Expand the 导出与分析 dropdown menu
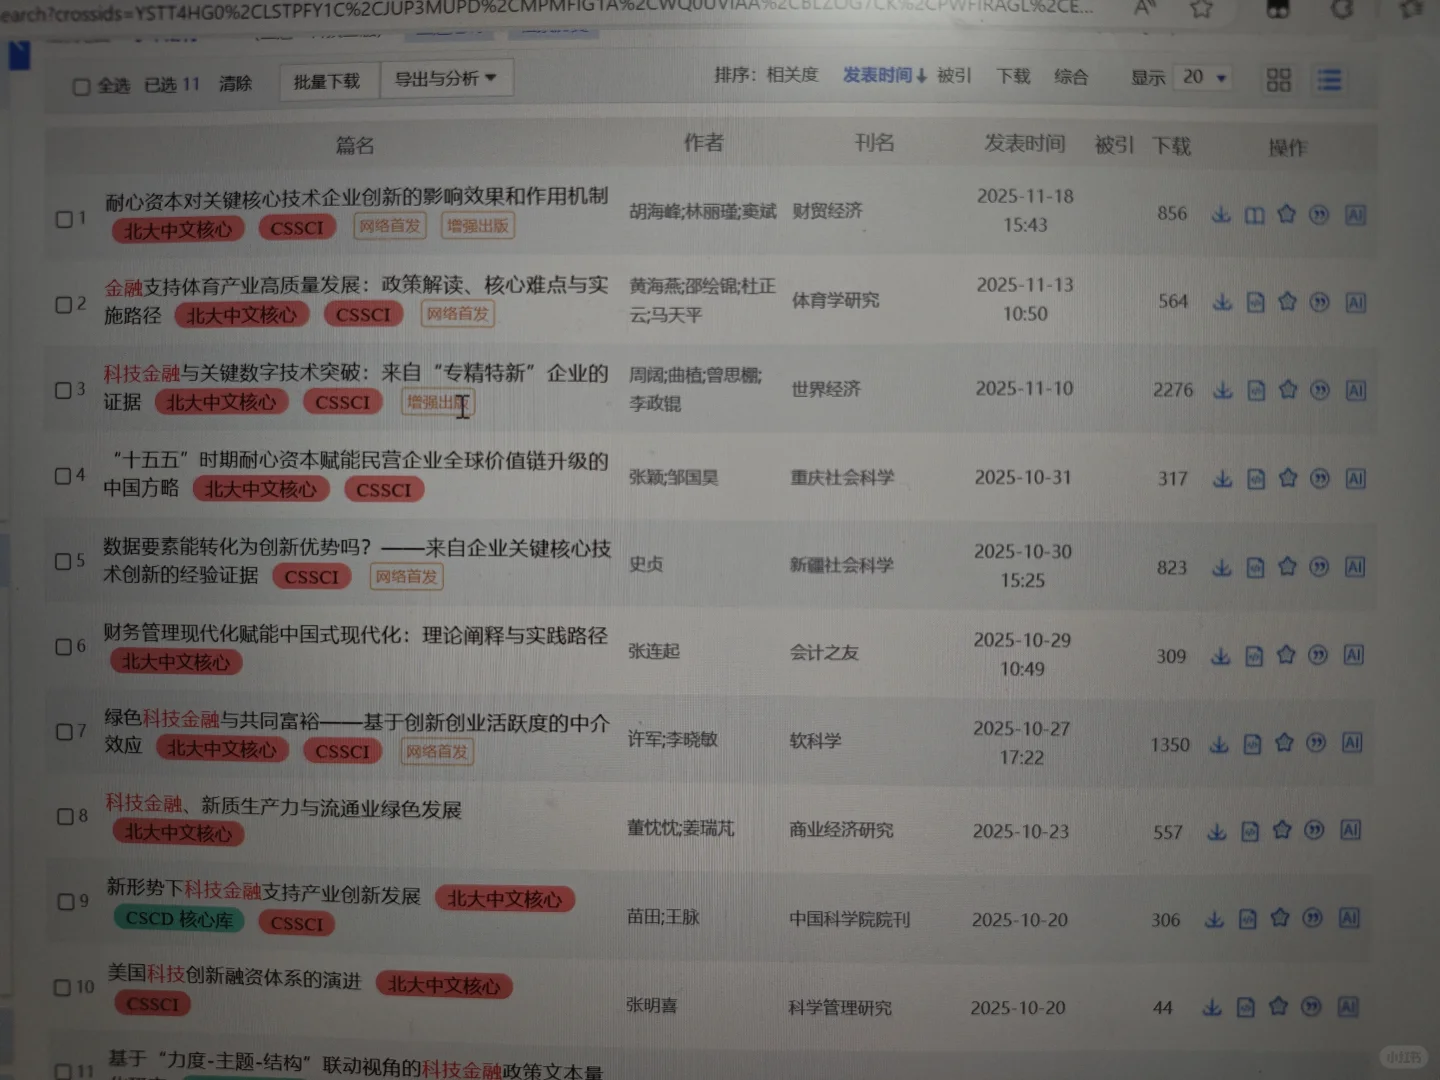Viewport: 1440px width, 1080px height. pos(447,77)
